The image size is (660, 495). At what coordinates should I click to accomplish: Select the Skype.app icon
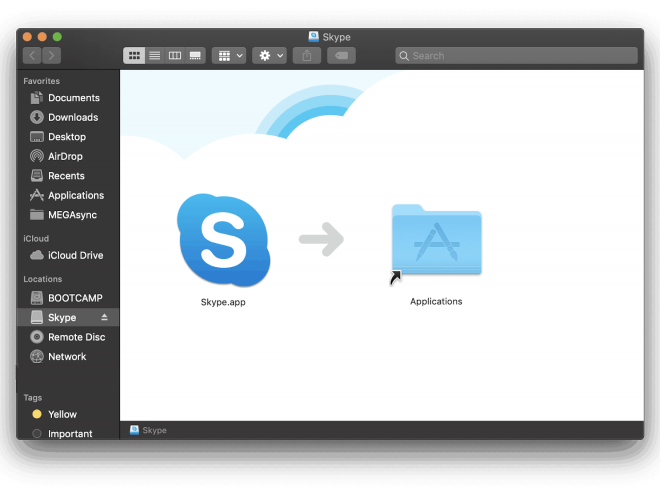pyautogui.click(x=224, y=240)
